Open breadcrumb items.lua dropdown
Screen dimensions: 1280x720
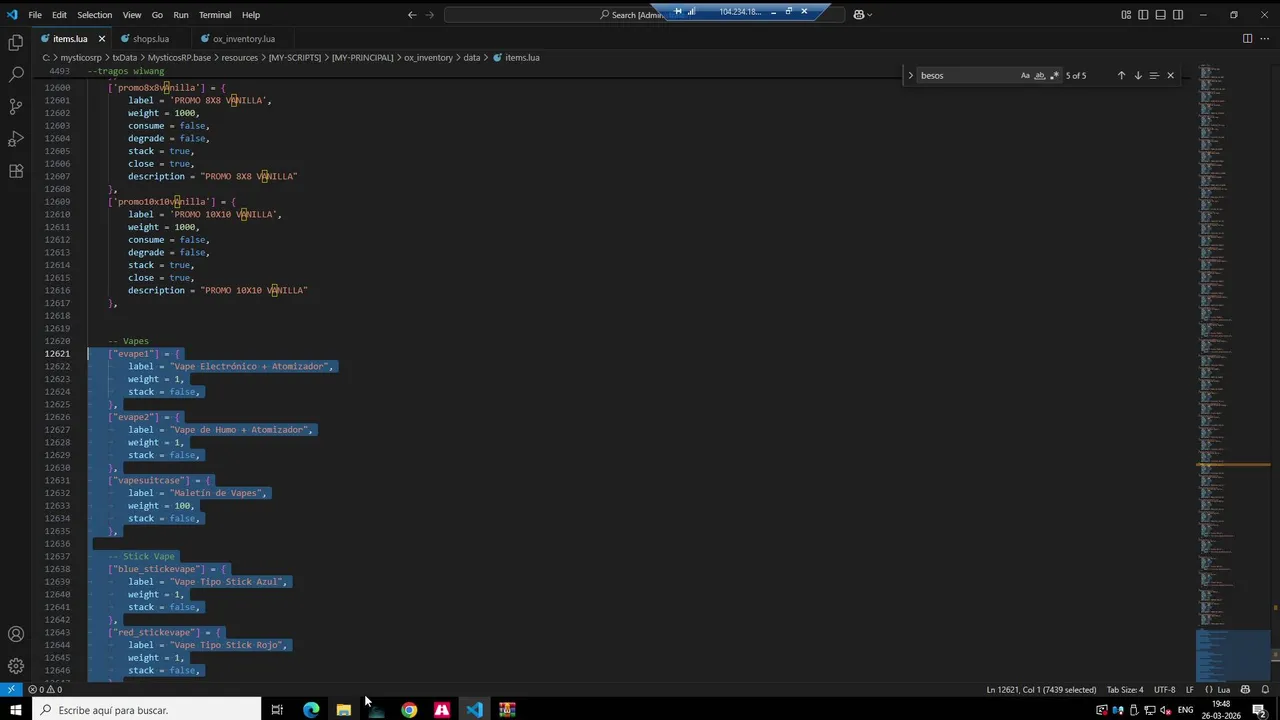tap(516, 58)
